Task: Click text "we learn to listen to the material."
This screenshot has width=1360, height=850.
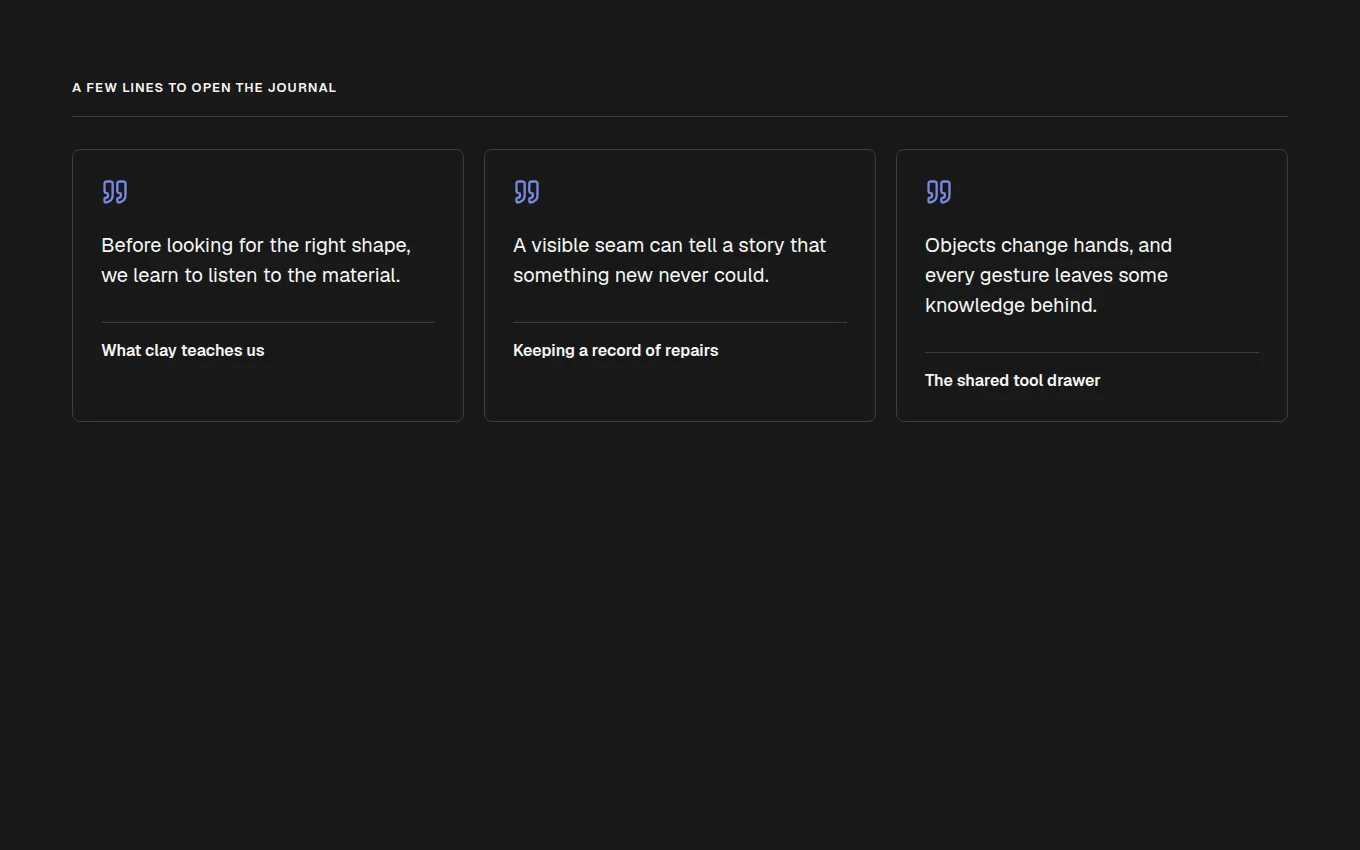Action: (x=251, y=276)
